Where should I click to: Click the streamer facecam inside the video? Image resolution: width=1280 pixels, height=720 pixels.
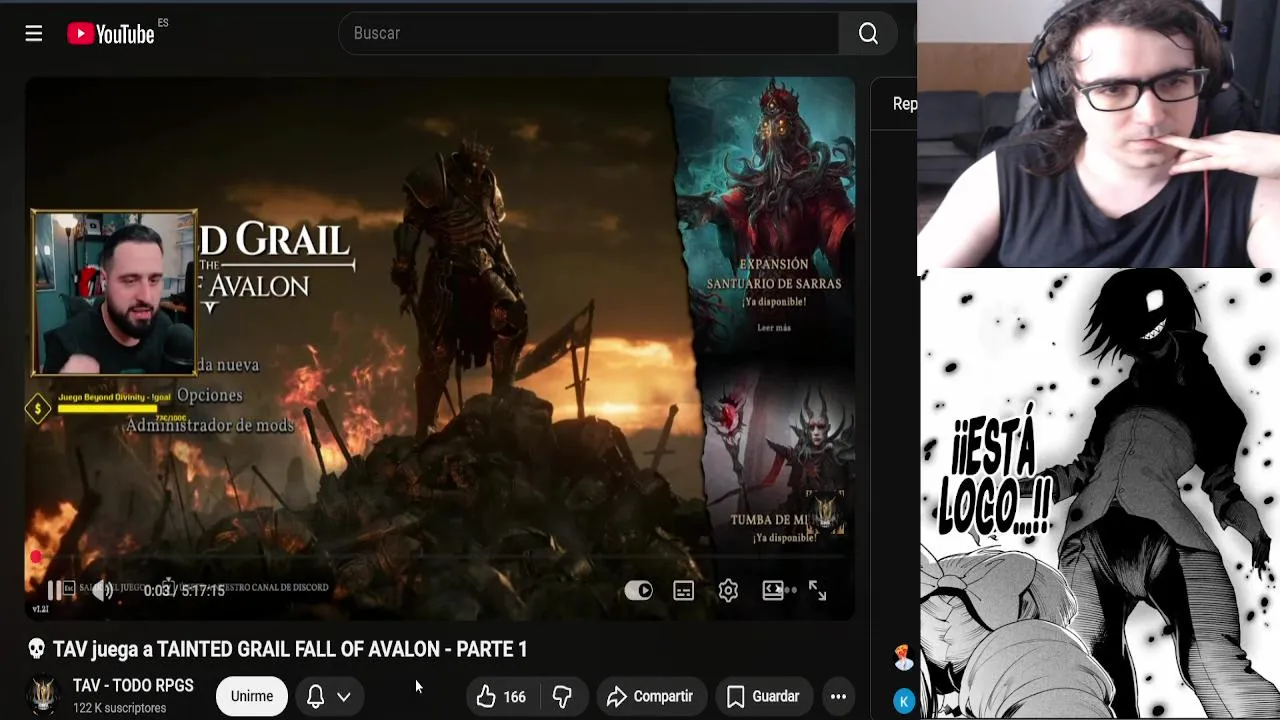pos(114,292)
